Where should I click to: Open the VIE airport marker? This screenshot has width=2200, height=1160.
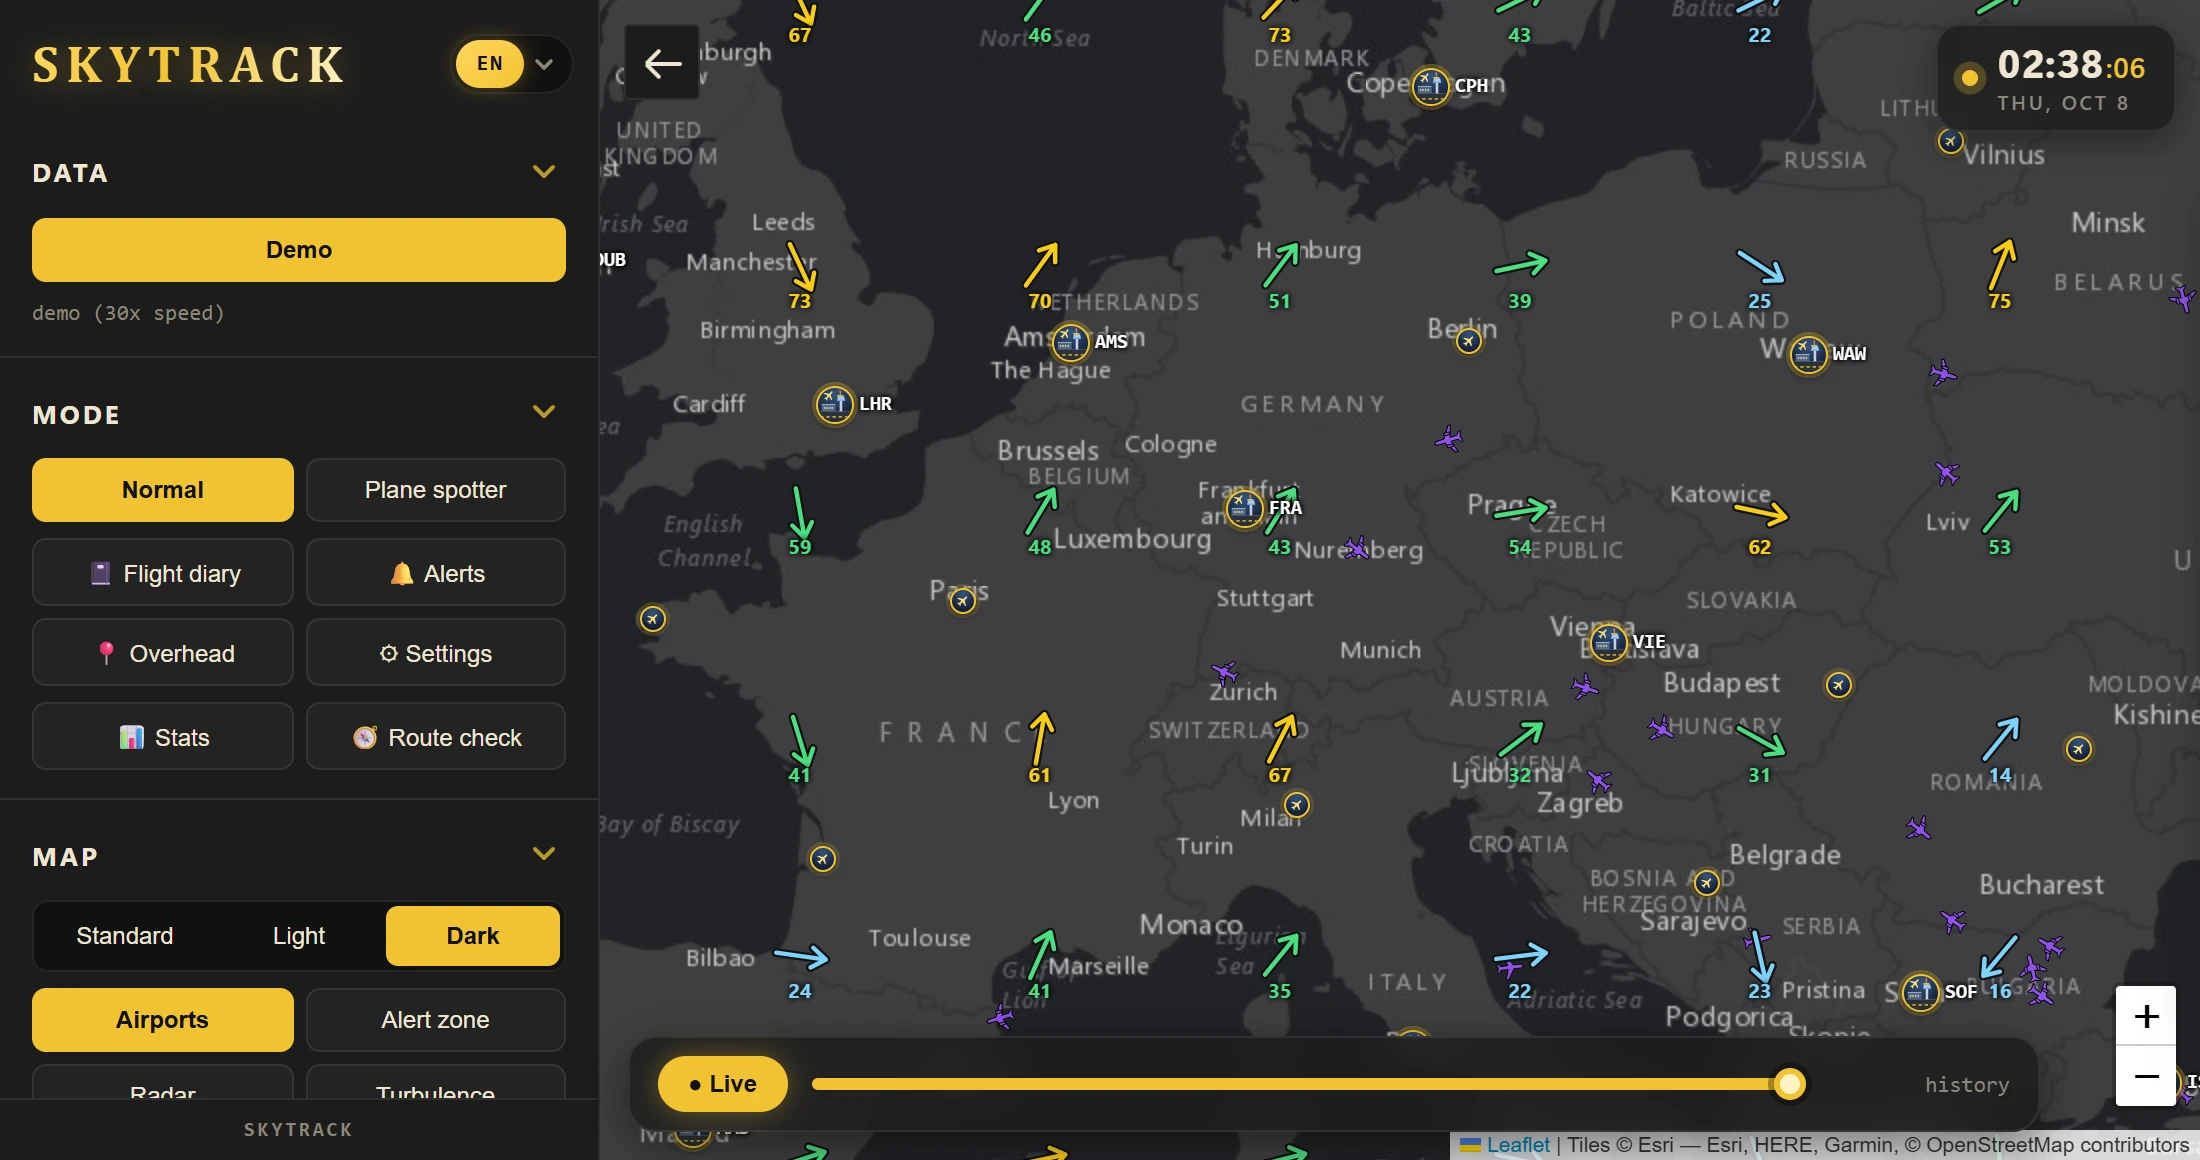[x=1608, y=641]
